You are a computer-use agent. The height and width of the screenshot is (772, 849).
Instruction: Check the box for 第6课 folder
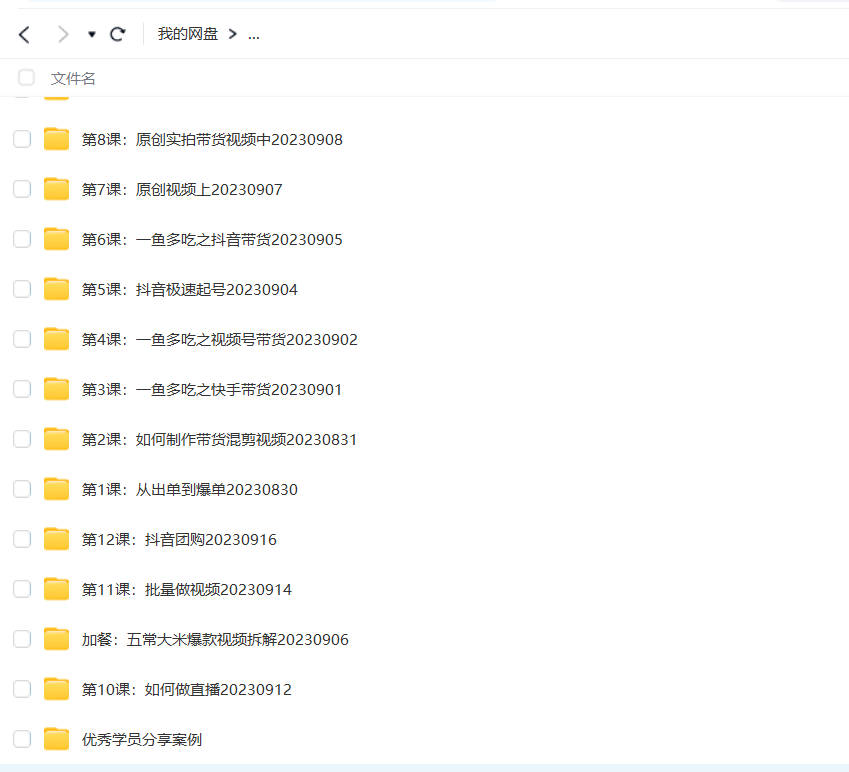(x=22, y=239)
